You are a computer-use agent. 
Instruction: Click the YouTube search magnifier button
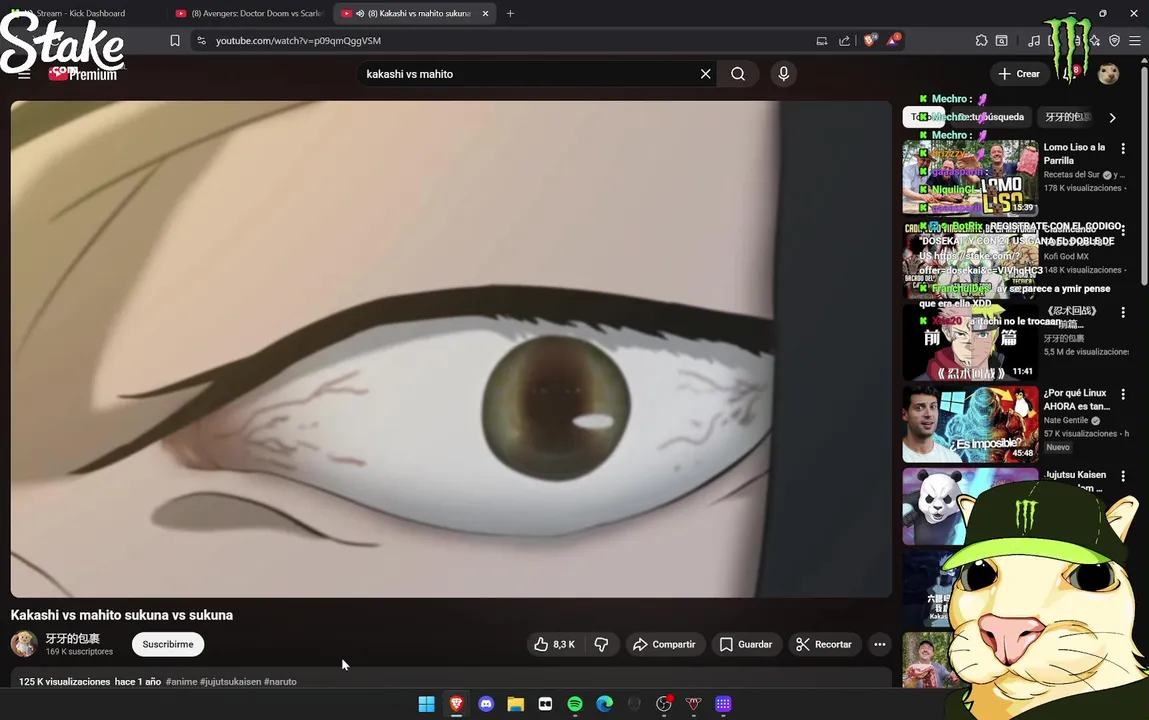(x=738, y=74)
